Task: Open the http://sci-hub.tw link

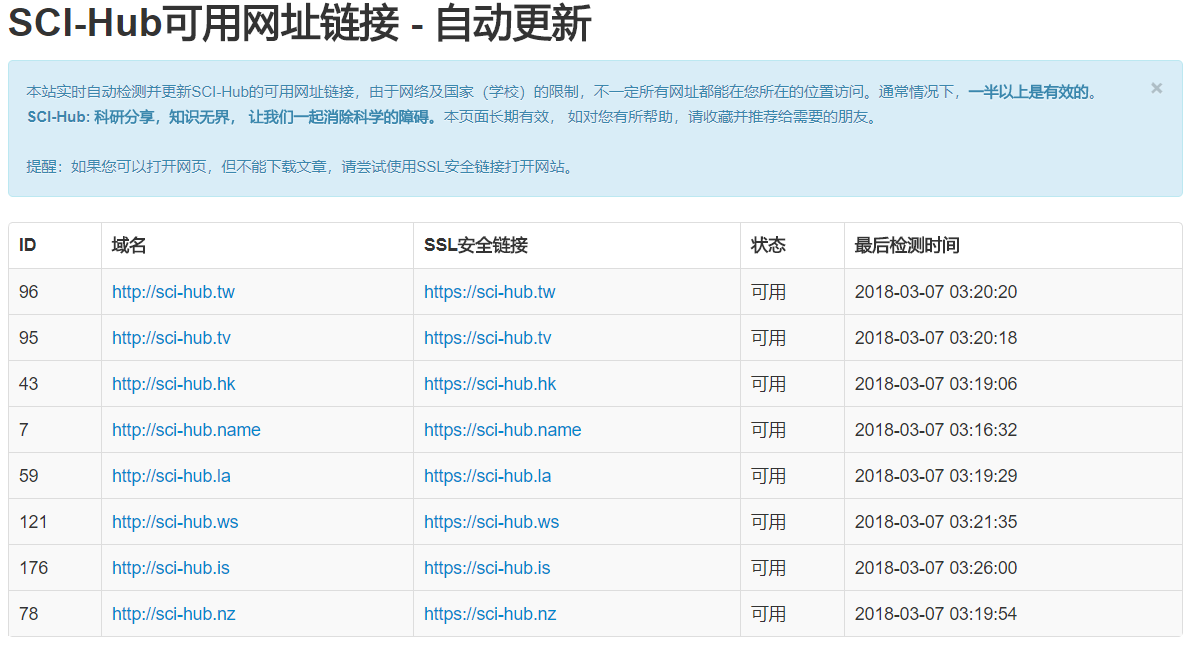Action: tap(173, 291)
